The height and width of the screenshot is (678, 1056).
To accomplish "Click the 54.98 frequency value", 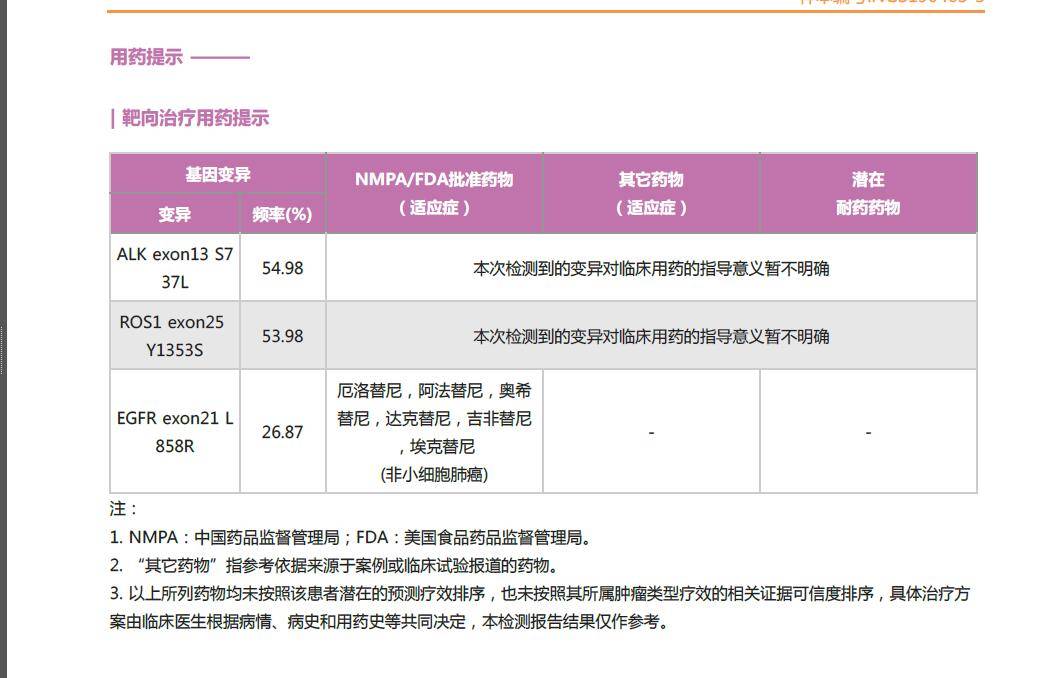I will point(282,268).
